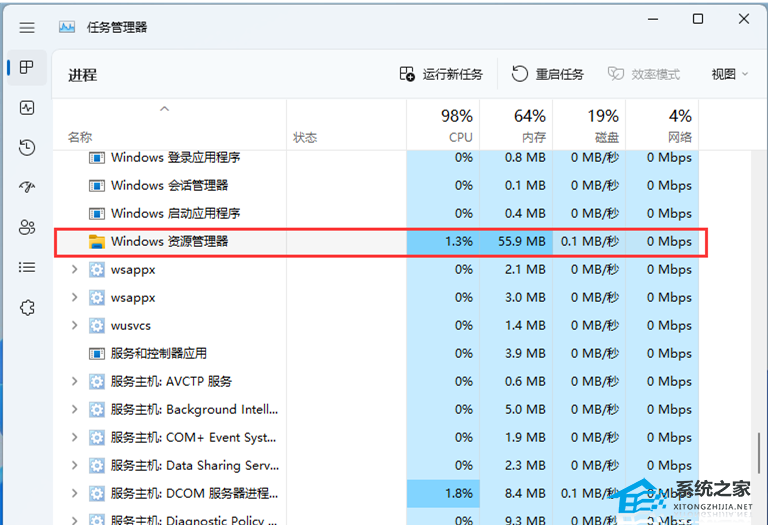Viewport: 768px width, 525px height.
Task: Click 重启任务 button
Action: pyautogui.click(x=548, y=74)
